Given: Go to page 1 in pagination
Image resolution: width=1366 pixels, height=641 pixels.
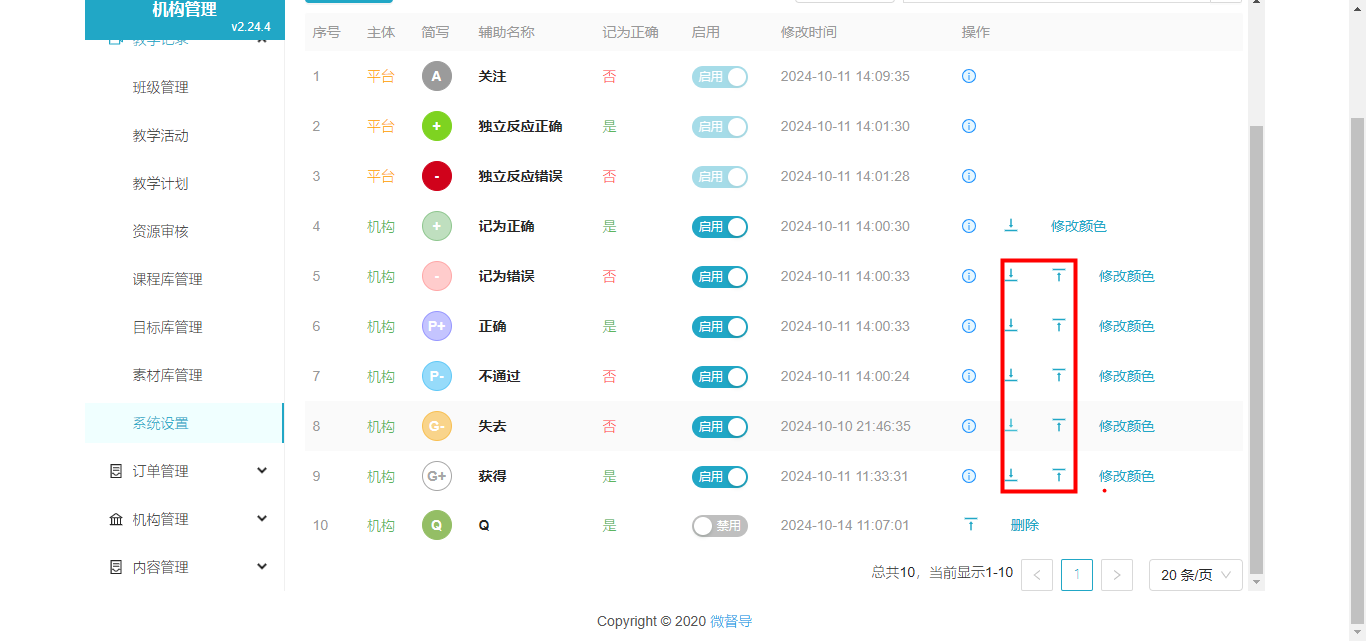Looking at the screenshot, I should (x=1077, y=575).
